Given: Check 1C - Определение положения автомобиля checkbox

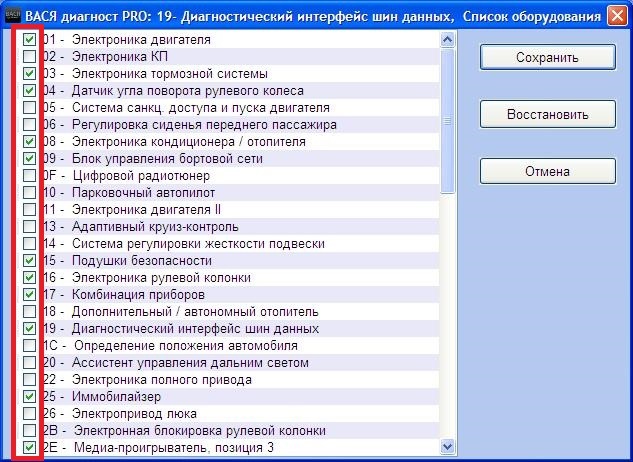Looking at the screenshot, I should click(x=29, y=346).
